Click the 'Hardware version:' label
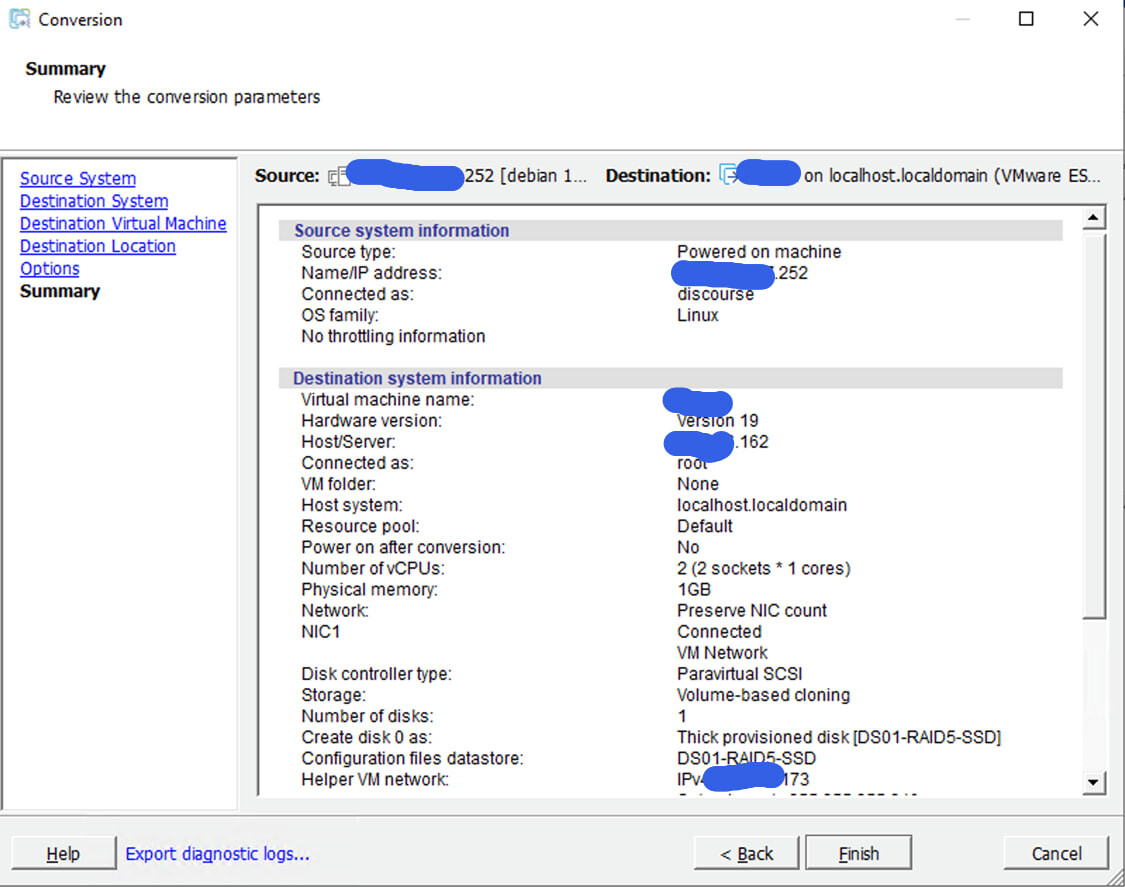The image size is (1125, 887). tap(372, 421)
